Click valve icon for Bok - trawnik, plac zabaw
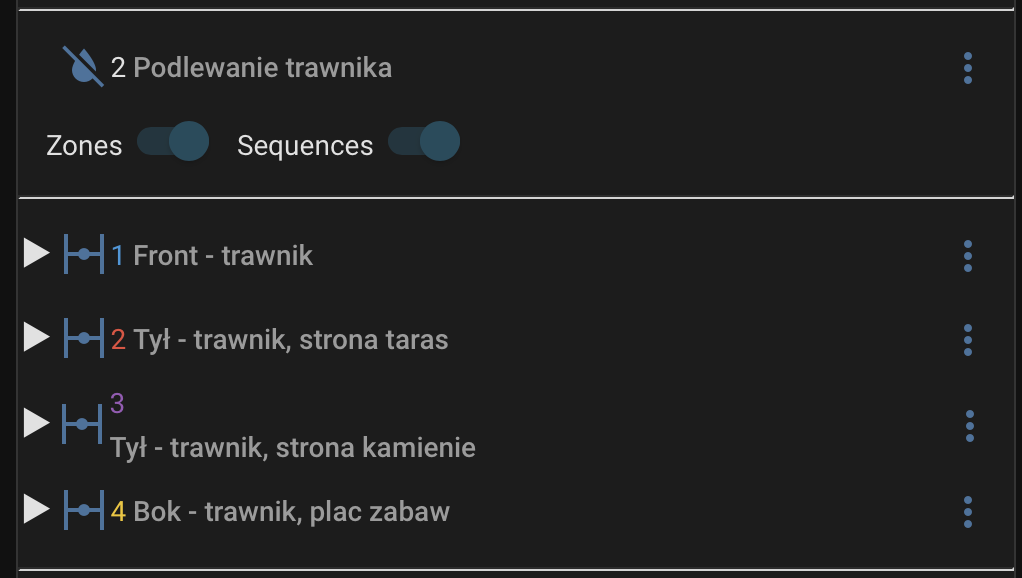1022x578 pixels. pos(83,511)
